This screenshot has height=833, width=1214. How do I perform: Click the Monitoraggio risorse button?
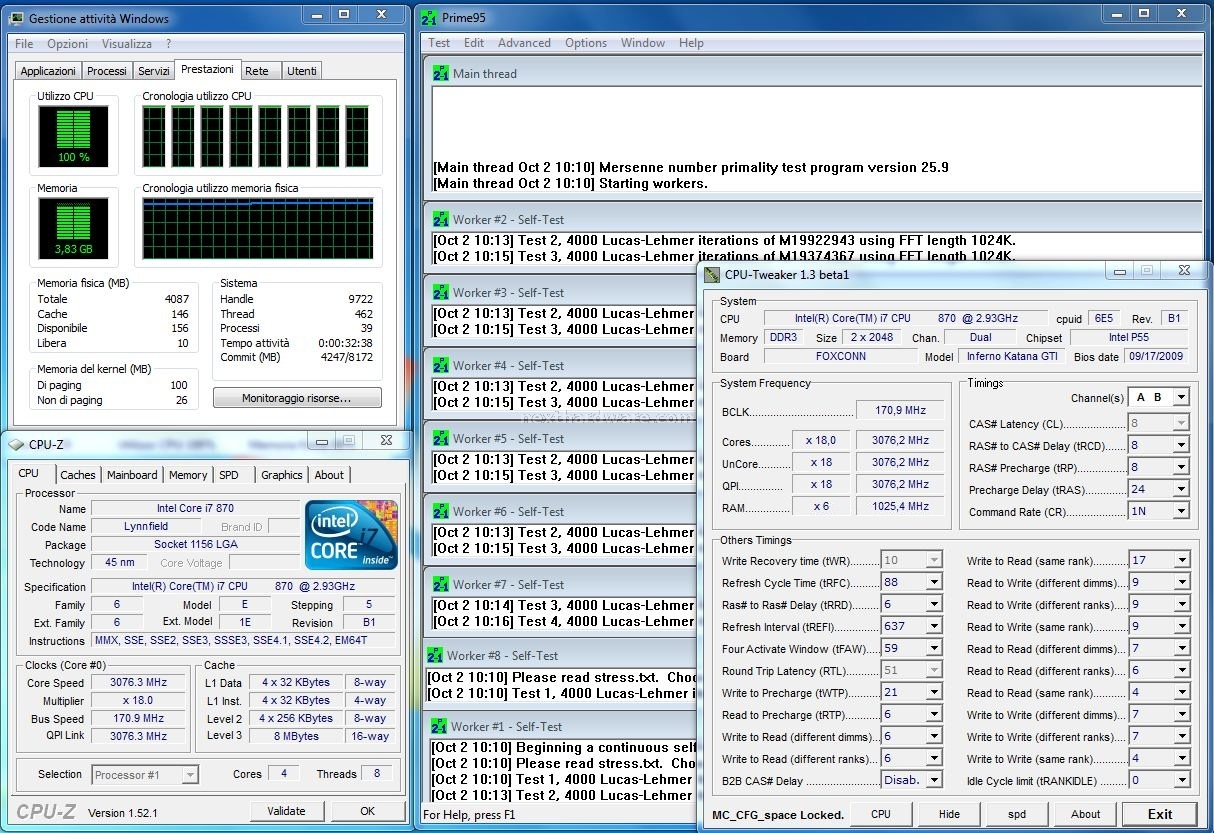coord(297,398)
